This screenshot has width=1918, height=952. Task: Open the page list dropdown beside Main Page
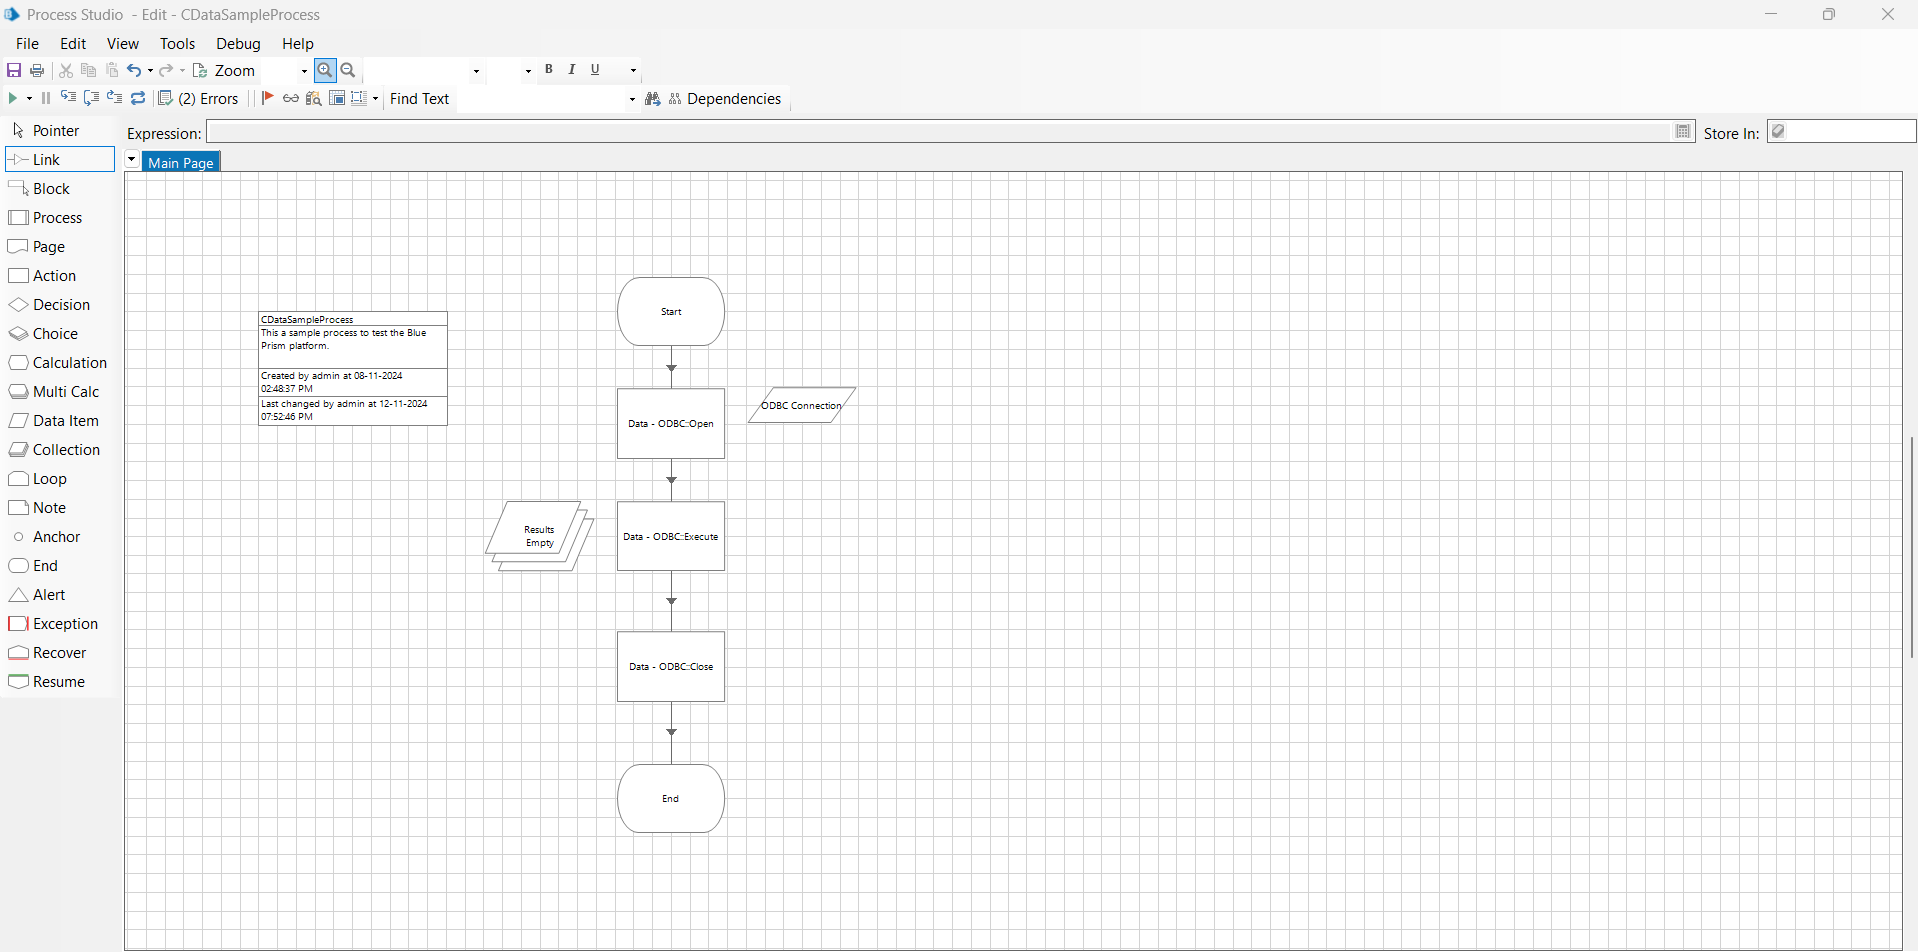(132, 160)
